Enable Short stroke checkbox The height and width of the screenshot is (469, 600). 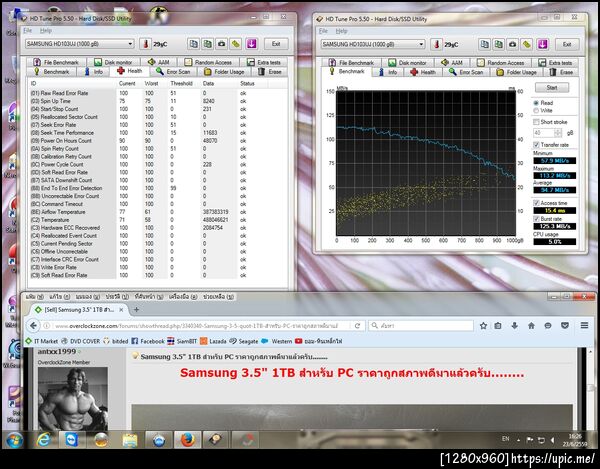[536, 122]
